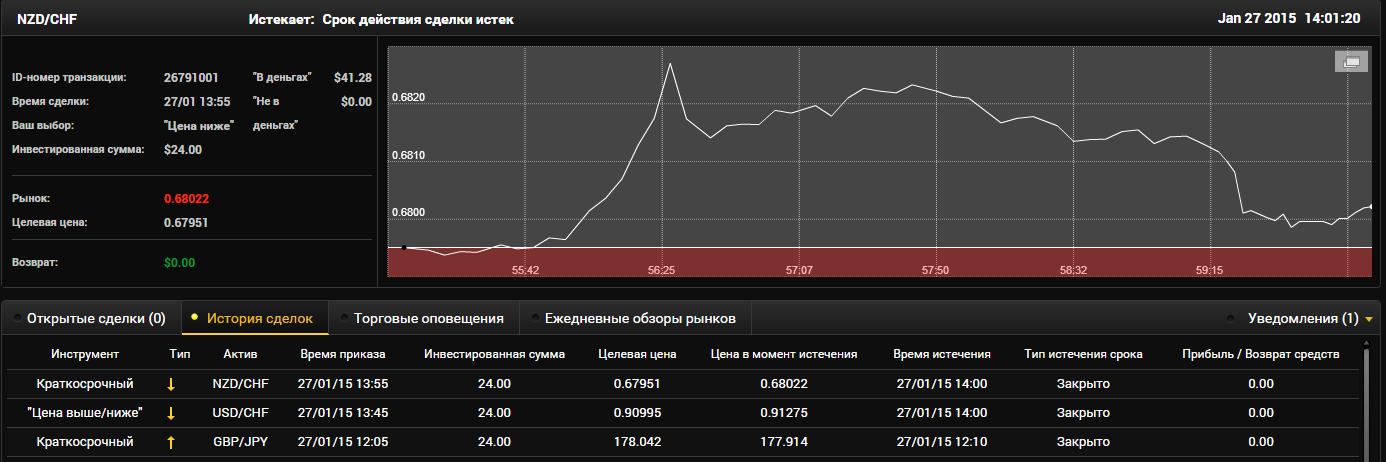This screenshot has height=462, width=1386.
Task: Click the Инвестированная сумма column header
Action: tap(495, 354)
